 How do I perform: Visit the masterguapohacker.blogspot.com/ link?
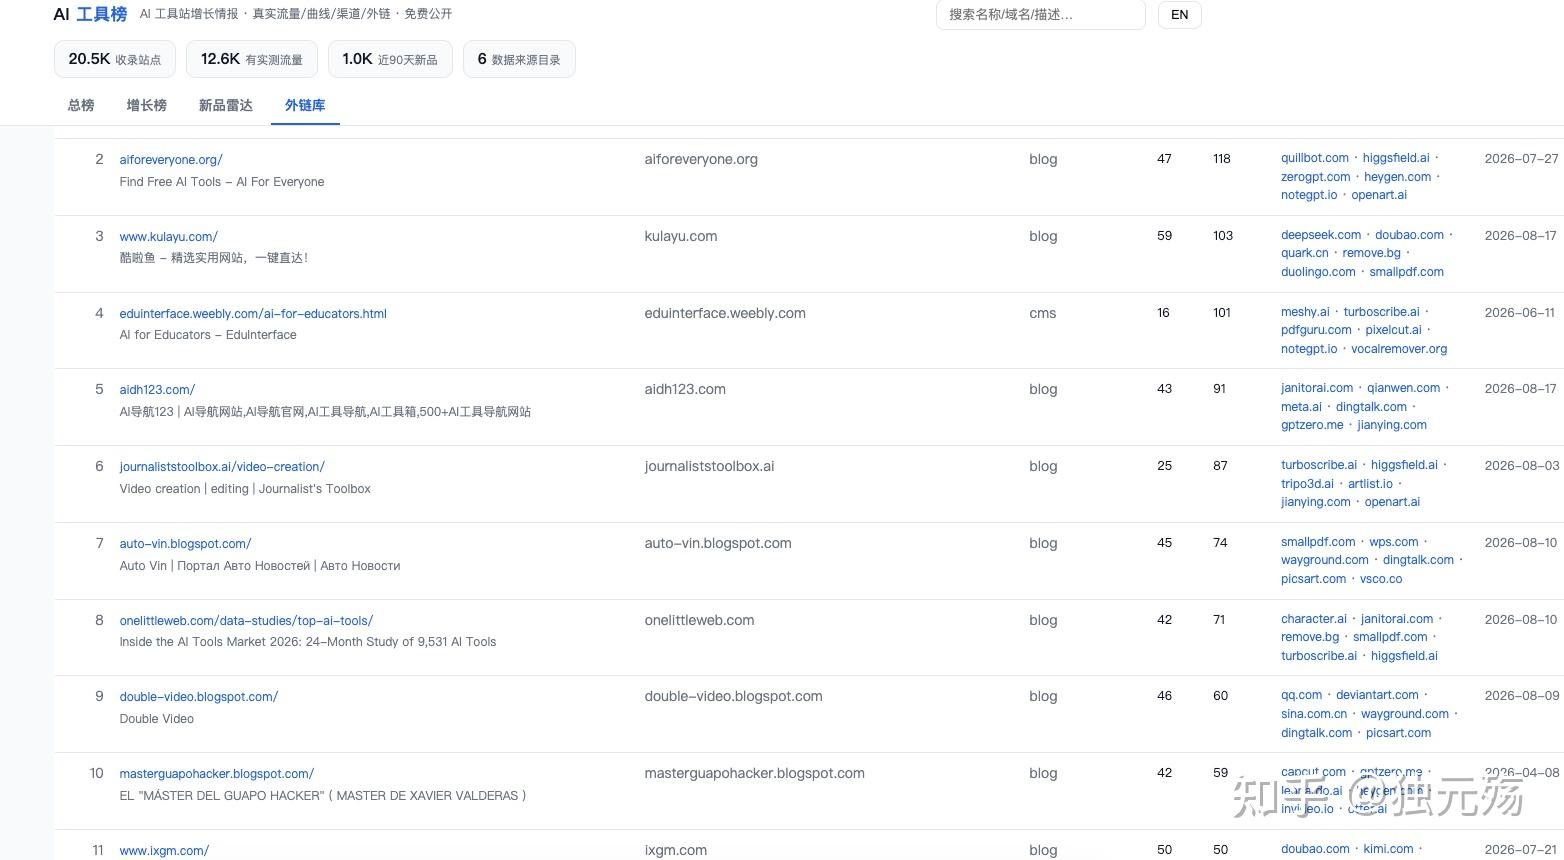point(217,774)
